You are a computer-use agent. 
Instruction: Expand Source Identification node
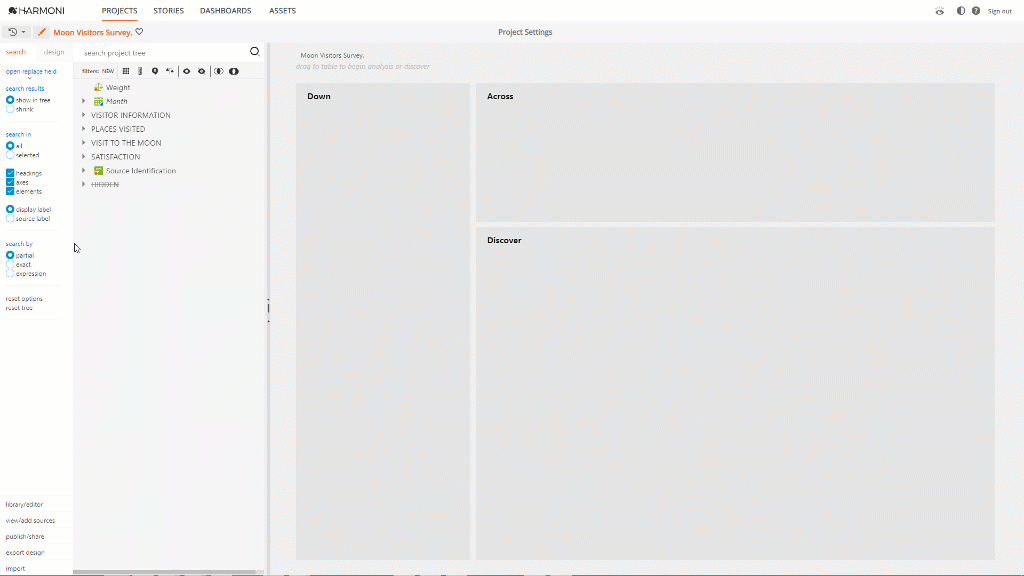click(x=84, y=170)
